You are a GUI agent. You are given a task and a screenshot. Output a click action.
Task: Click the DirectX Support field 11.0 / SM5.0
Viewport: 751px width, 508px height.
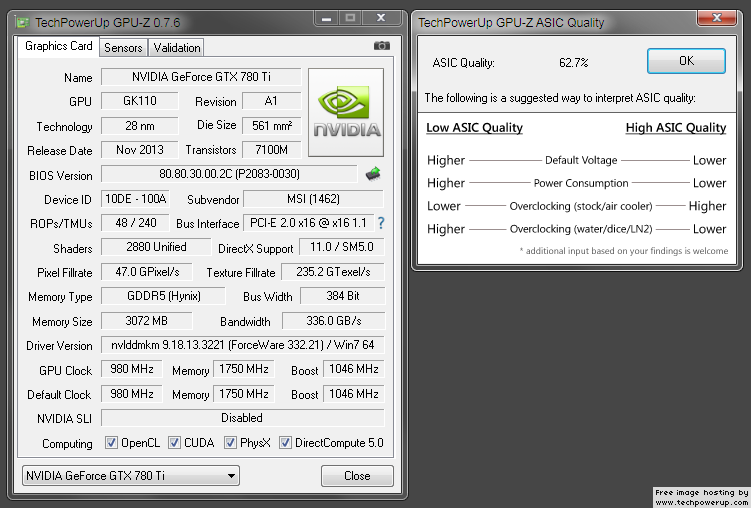click(x=341, y=247)
